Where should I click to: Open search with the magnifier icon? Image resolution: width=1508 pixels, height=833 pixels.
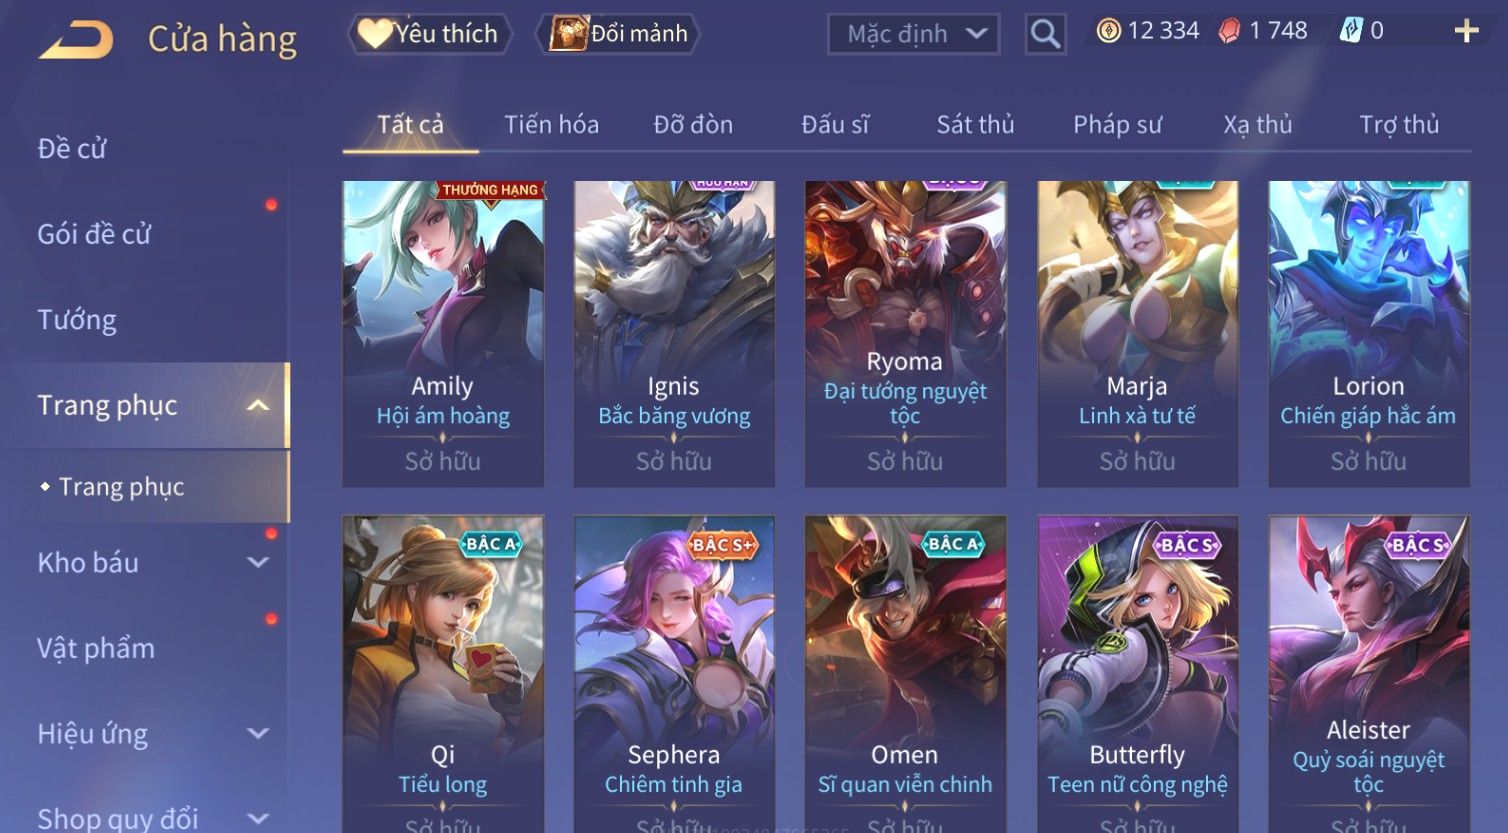pyautogui.click(x=1045, y=34)
